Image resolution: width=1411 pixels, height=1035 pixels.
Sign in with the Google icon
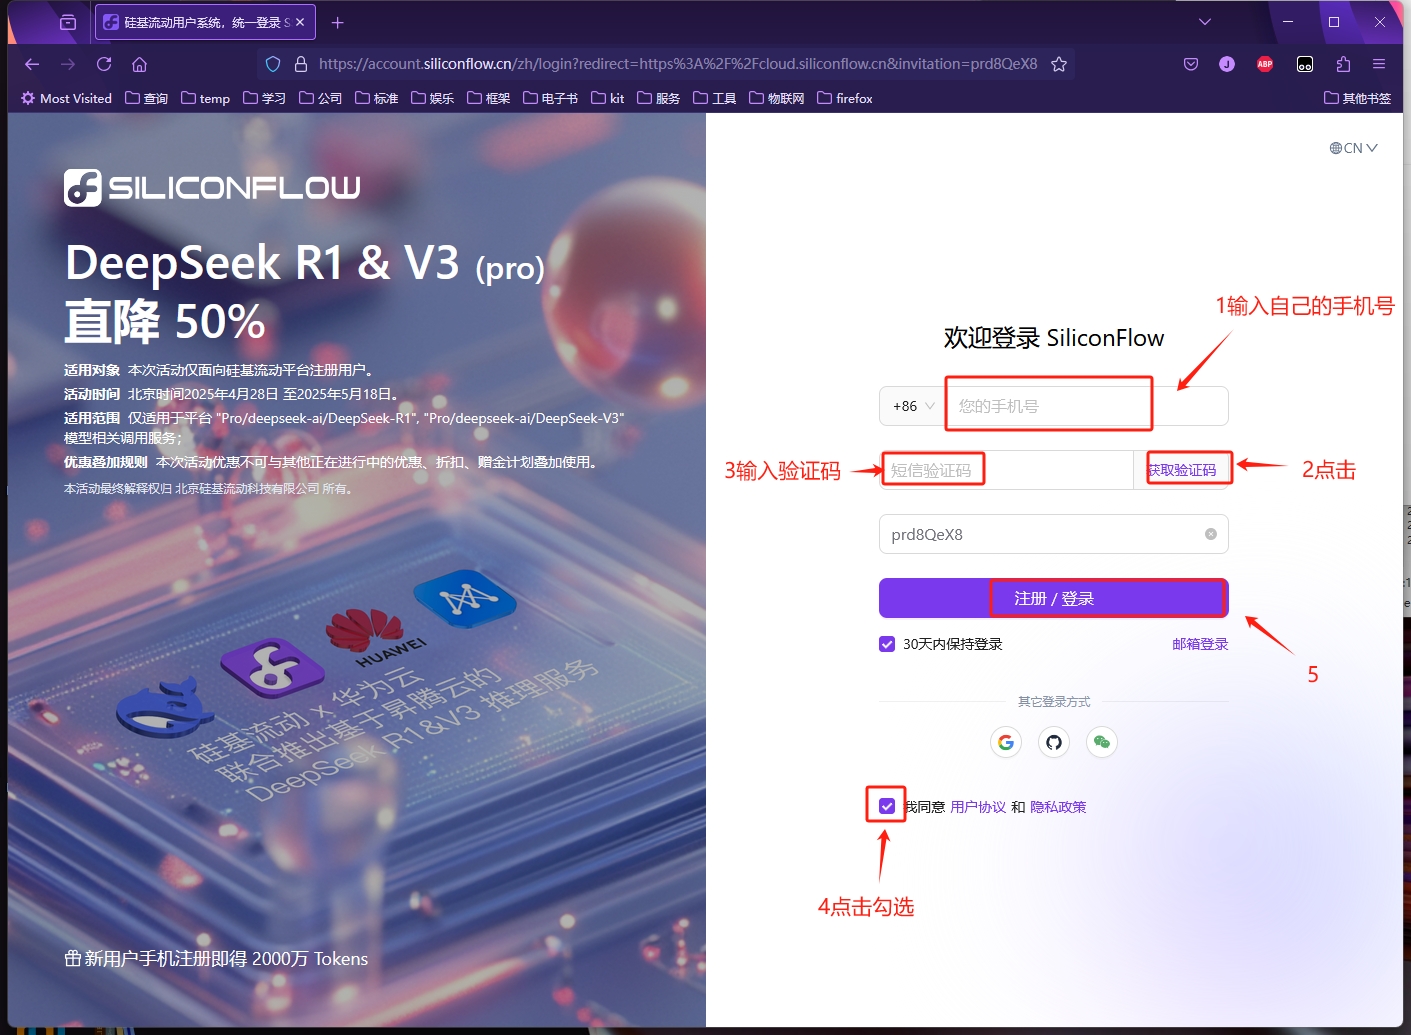(x=1006, y=742)
